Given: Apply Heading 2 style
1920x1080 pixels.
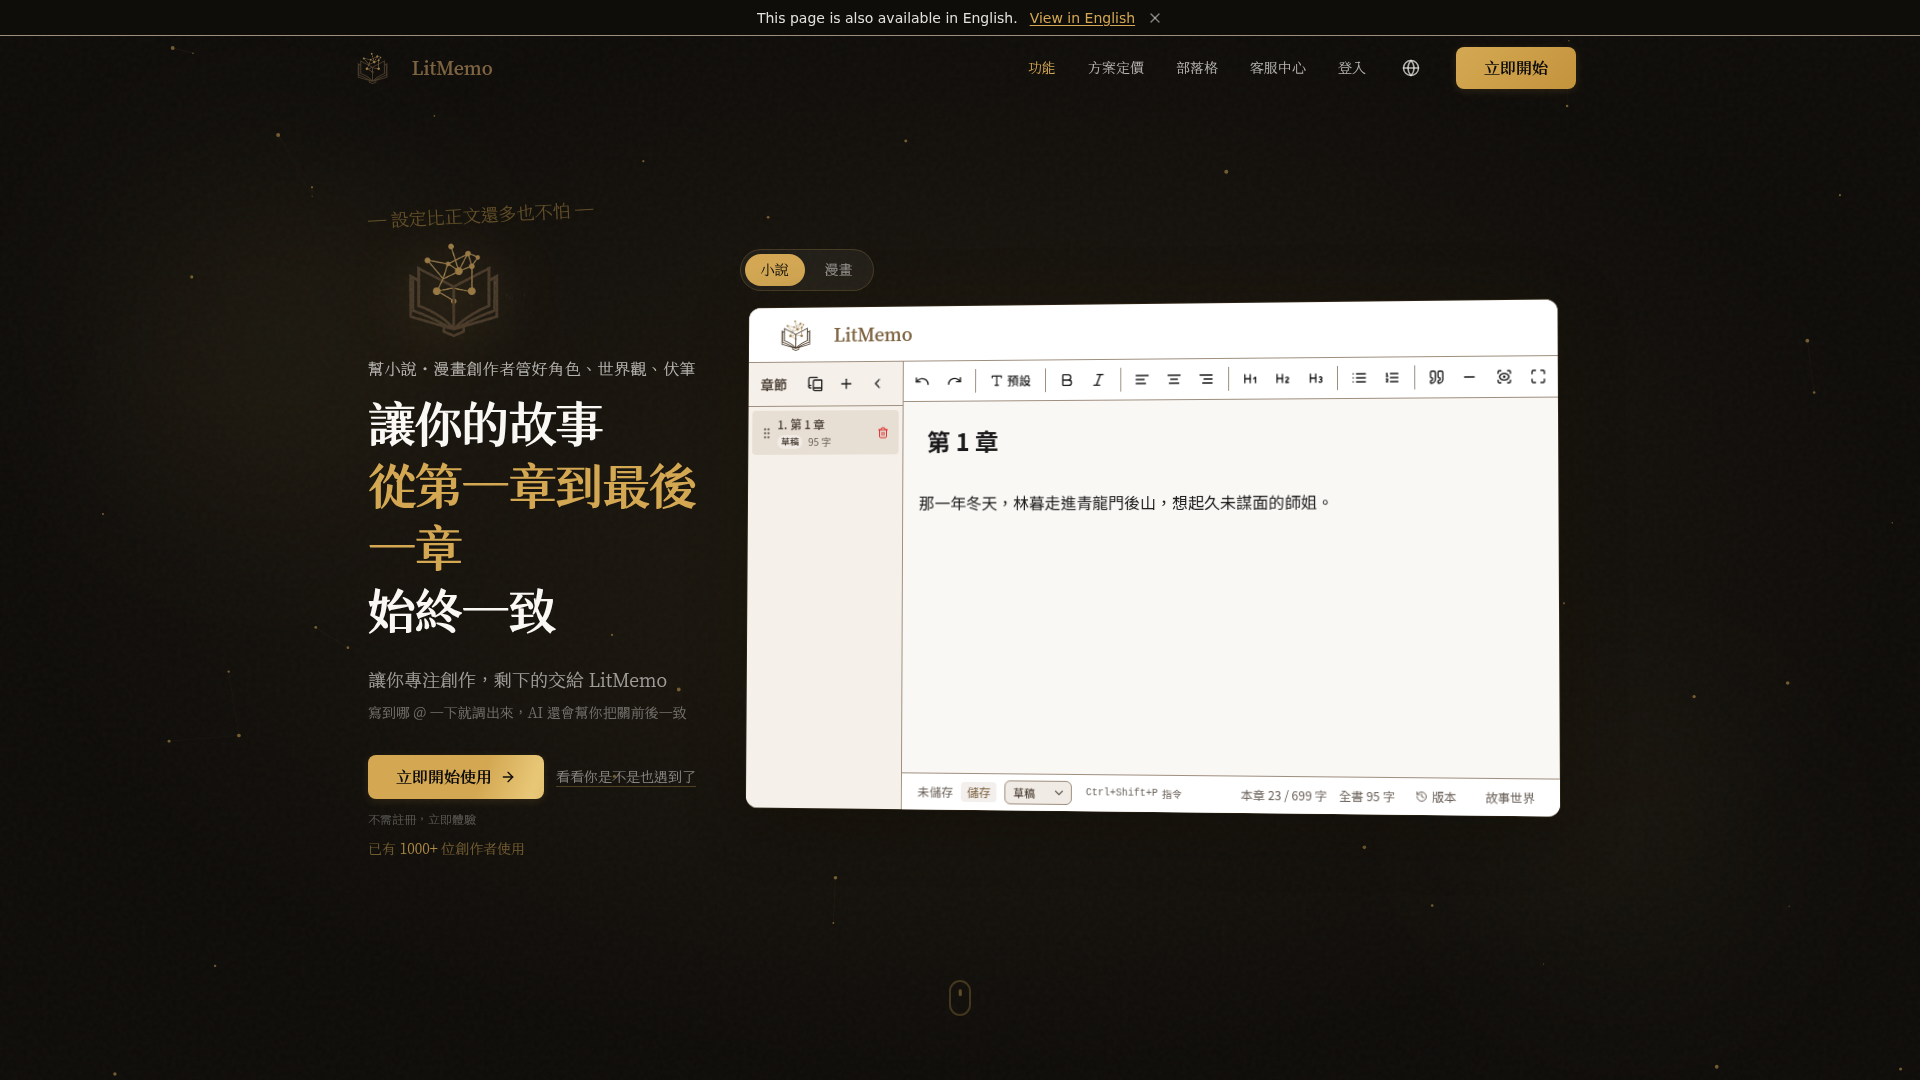Looking at the screenshot, I should (x=1283, y=379).
